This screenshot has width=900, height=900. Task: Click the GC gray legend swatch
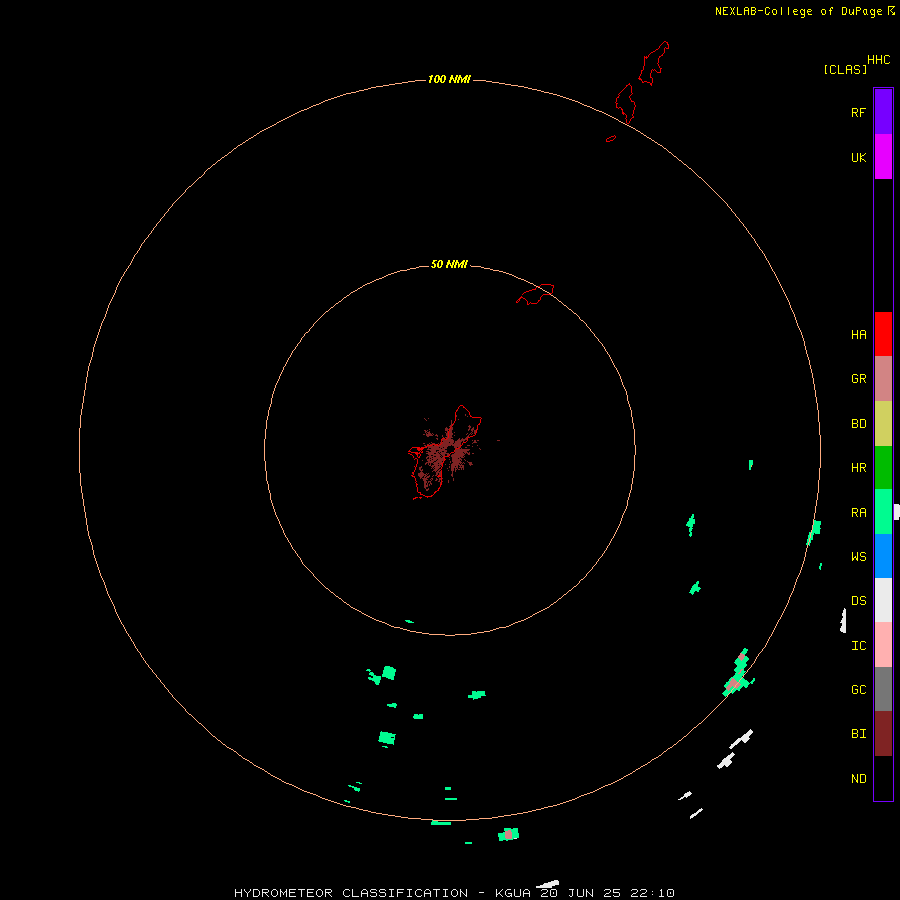[883, 689]
